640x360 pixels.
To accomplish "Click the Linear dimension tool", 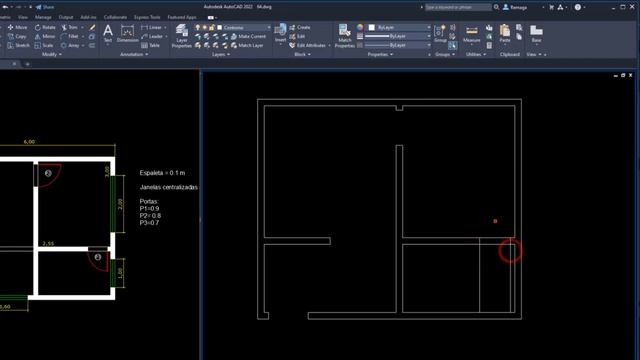I will coord(151,27).
